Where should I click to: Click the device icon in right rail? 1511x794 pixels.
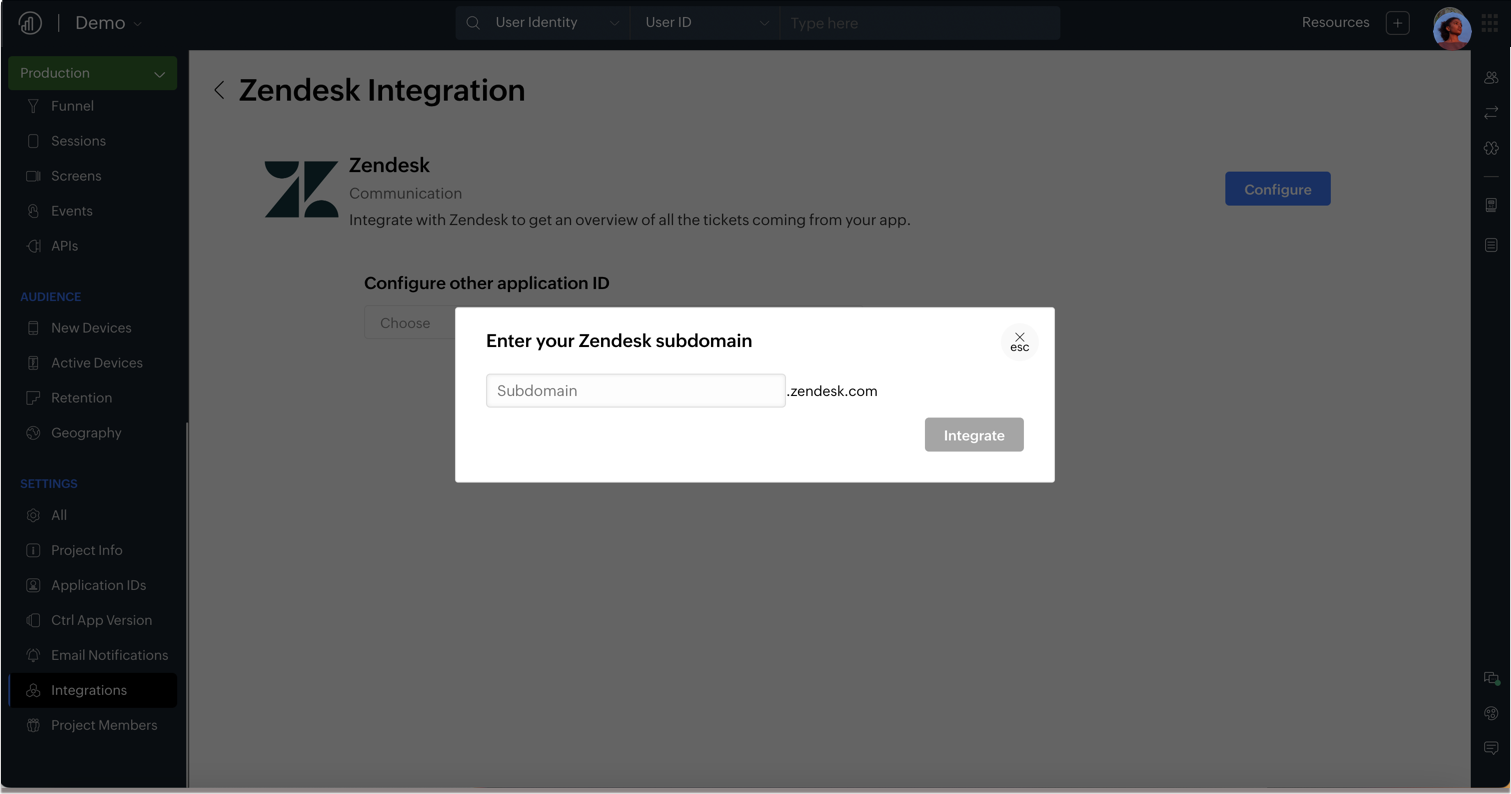pos(1491,205)
